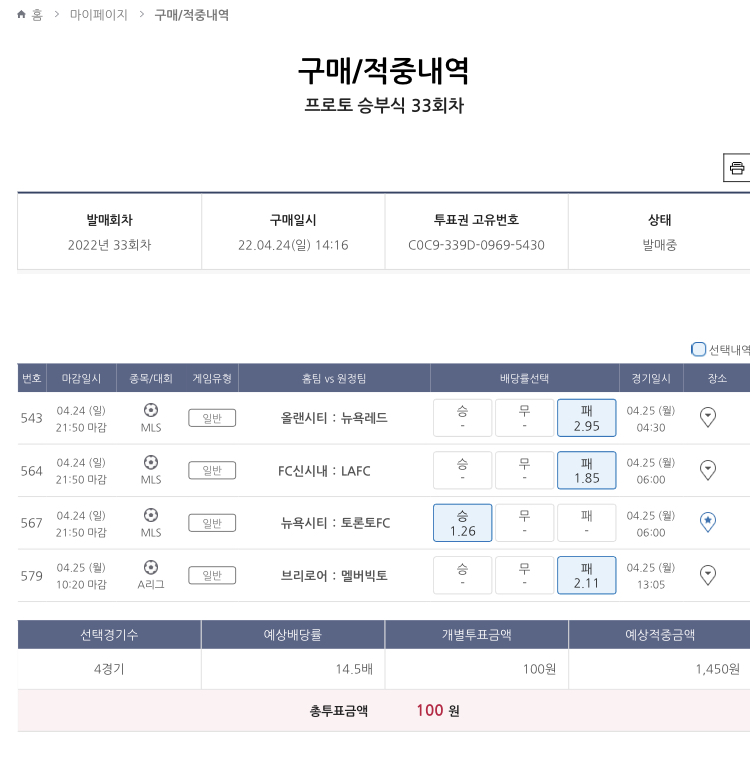Click expected payout 1,450원

click(x=718, y=669)
